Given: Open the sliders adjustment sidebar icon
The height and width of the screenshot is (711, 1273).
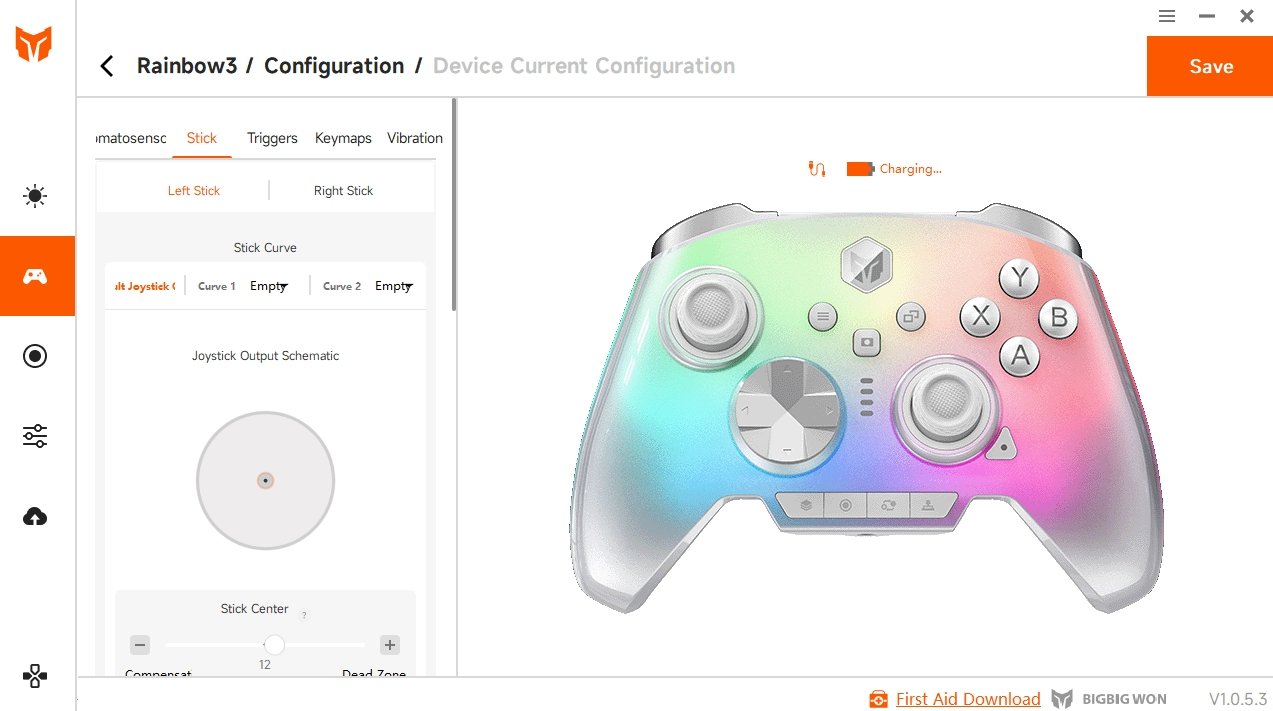Looking at the screenshot, I should point(35,436).
